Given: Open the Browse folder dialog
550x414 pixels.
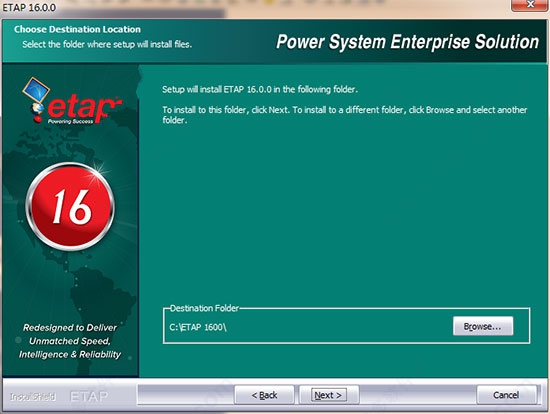Looking at the screenshot, I should 483,326.
